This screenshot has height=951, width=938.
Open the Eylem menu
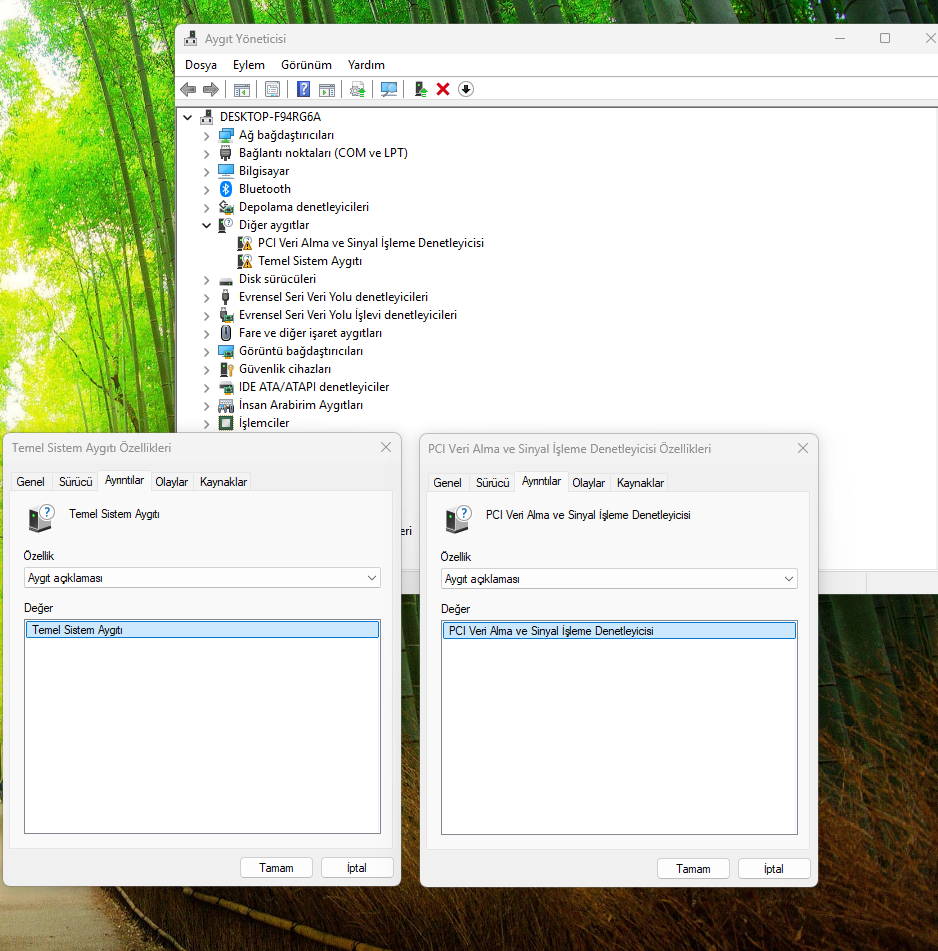click(x=249, y=65)
